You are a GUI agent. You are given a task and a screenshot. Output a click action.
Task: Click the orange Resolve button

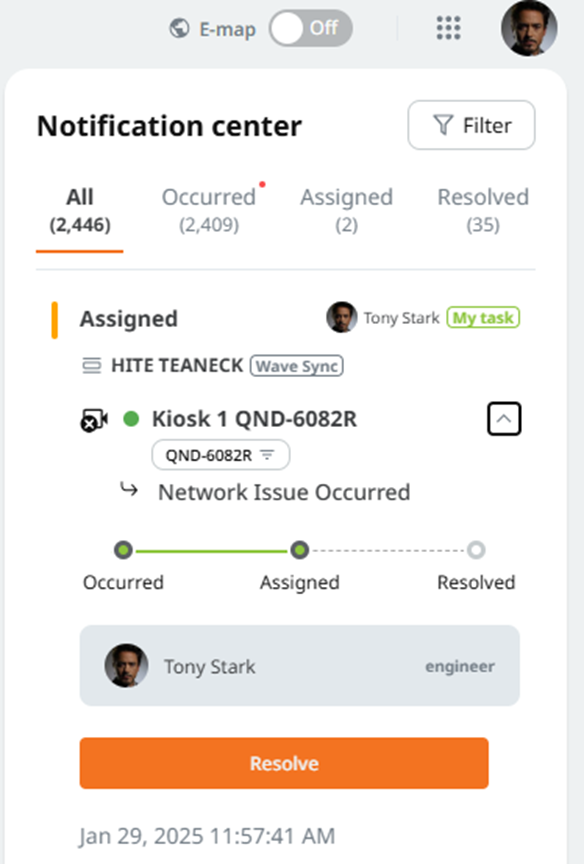pyautogui.click(x=284, y=763)
